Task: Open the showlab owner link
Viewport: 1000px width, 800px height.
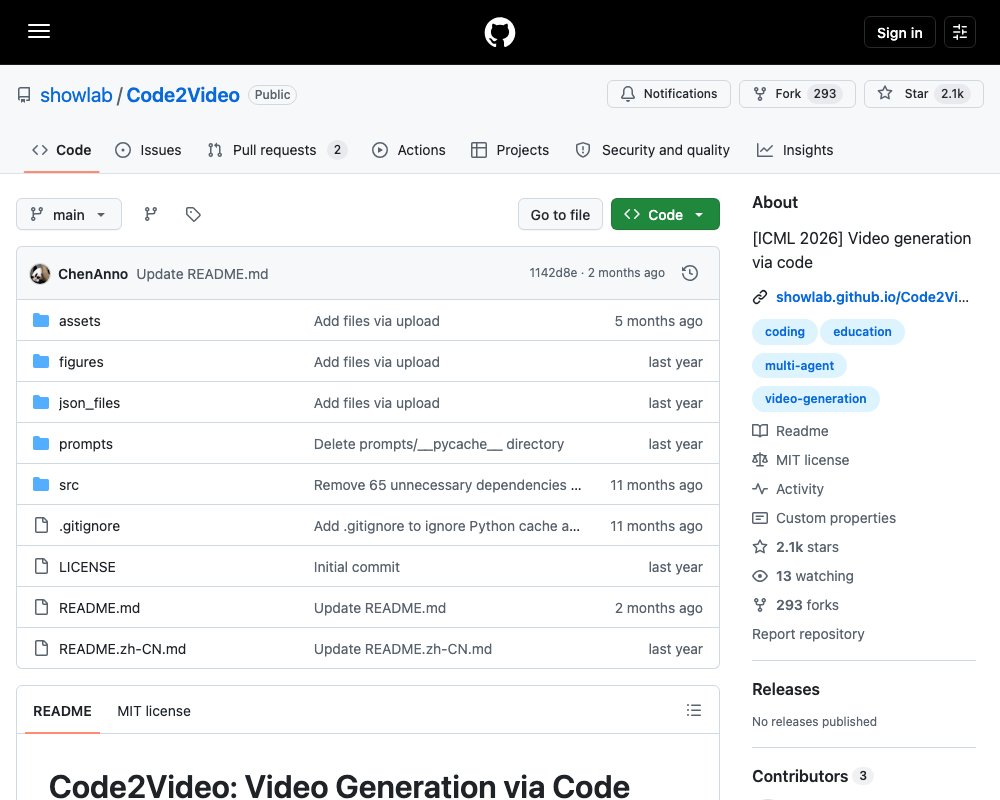Action: tap(76, 95)
